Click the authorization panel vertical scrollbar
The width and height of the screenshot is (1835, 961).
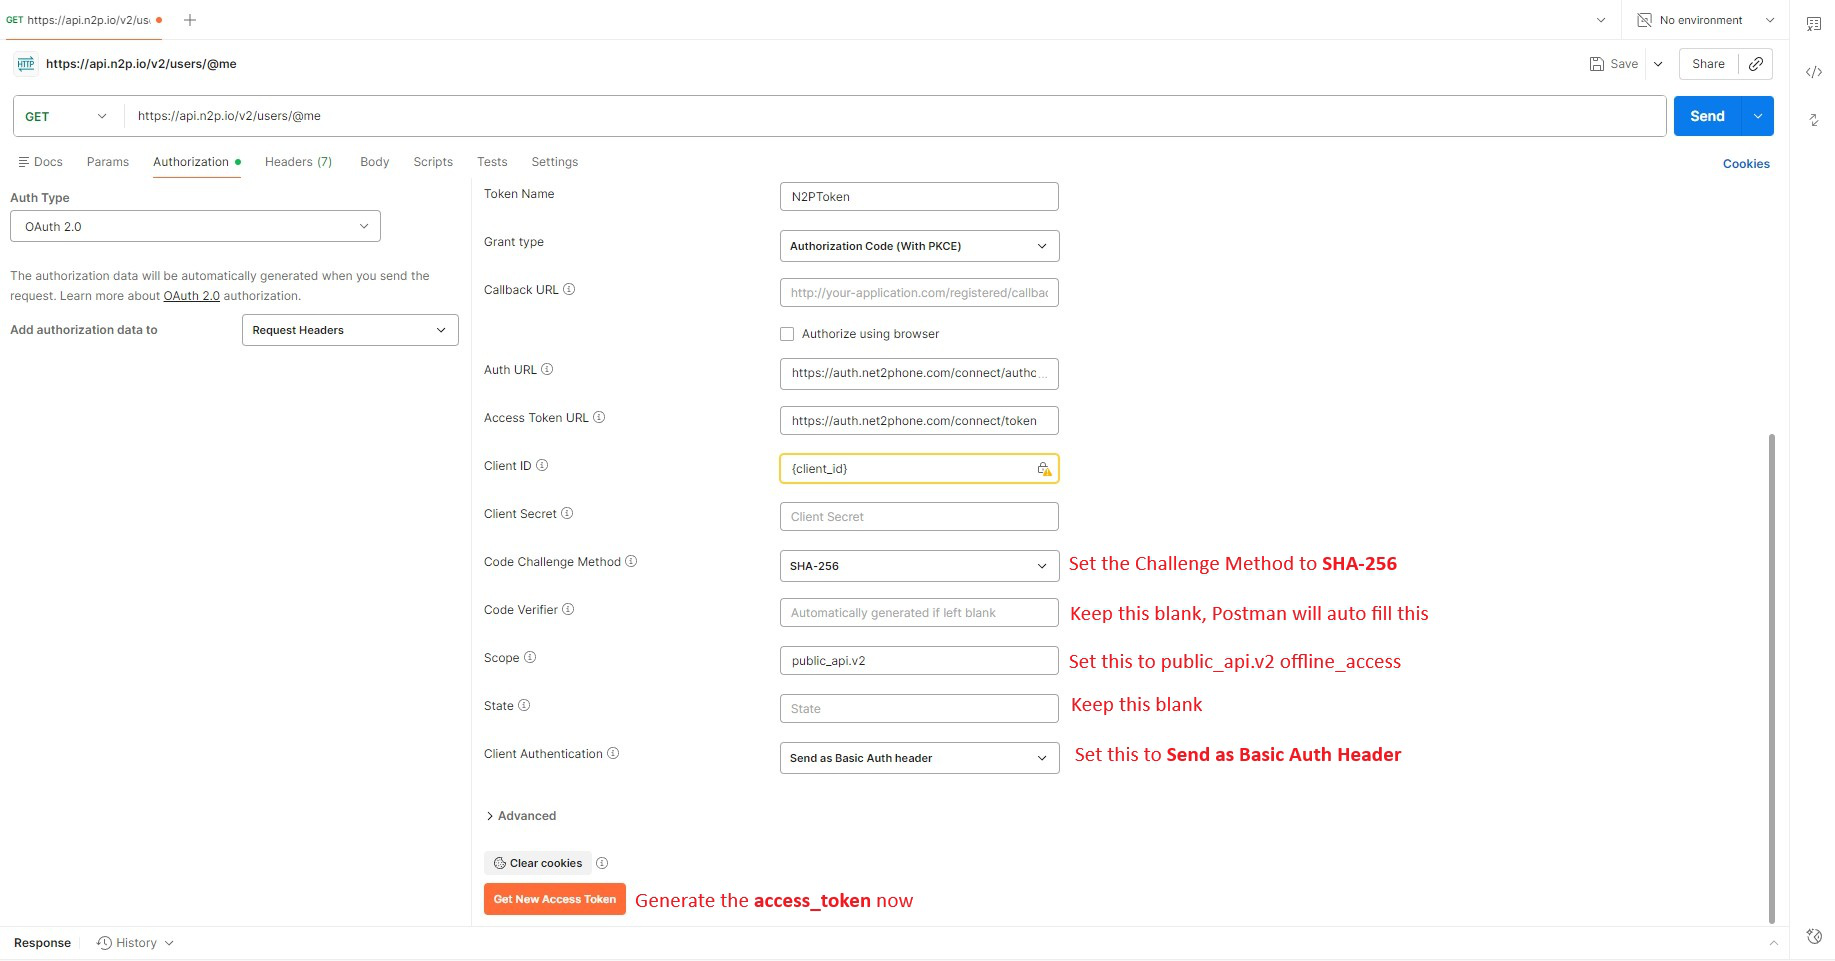1772,679
